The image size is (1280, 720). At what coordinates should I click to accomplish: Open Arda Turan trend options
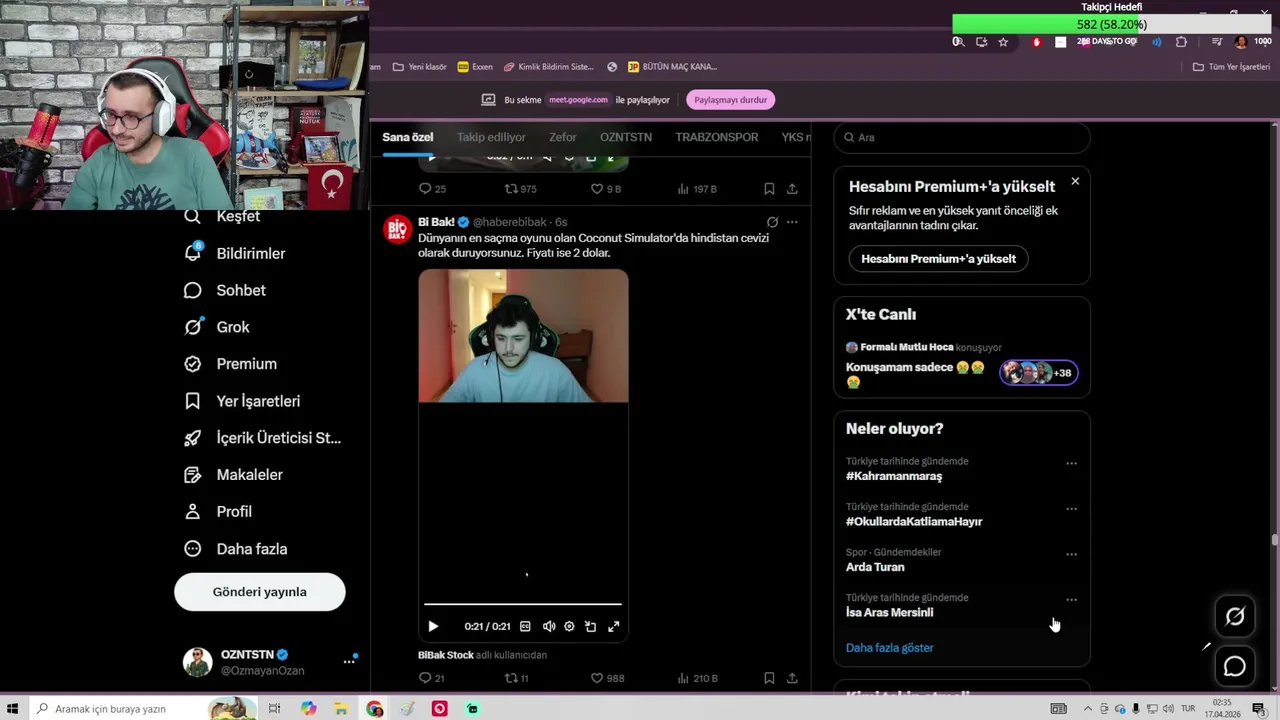pos(1071,554)
